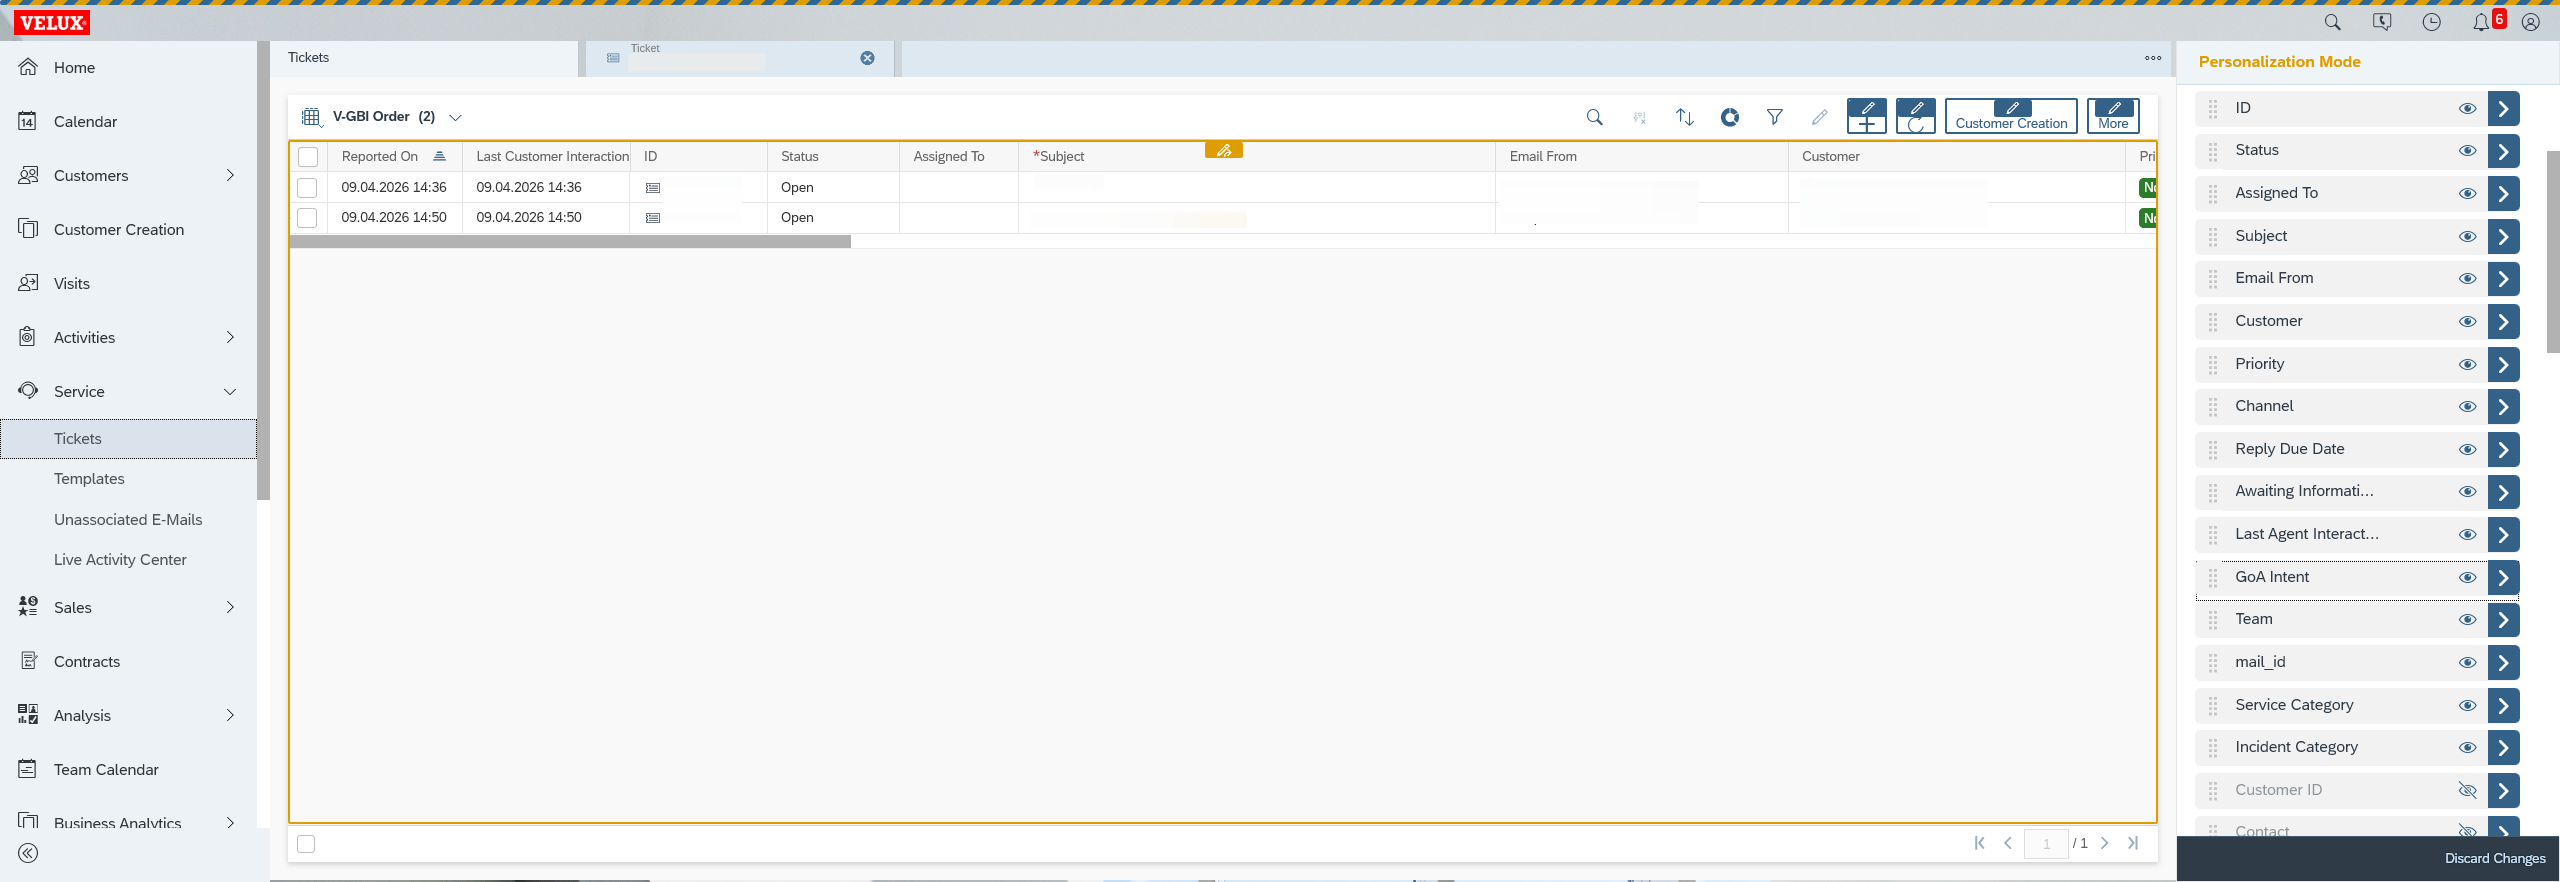2560x882 pixels.
Task: Open ticket icon in 14:36 row
Action: (653, 188)
